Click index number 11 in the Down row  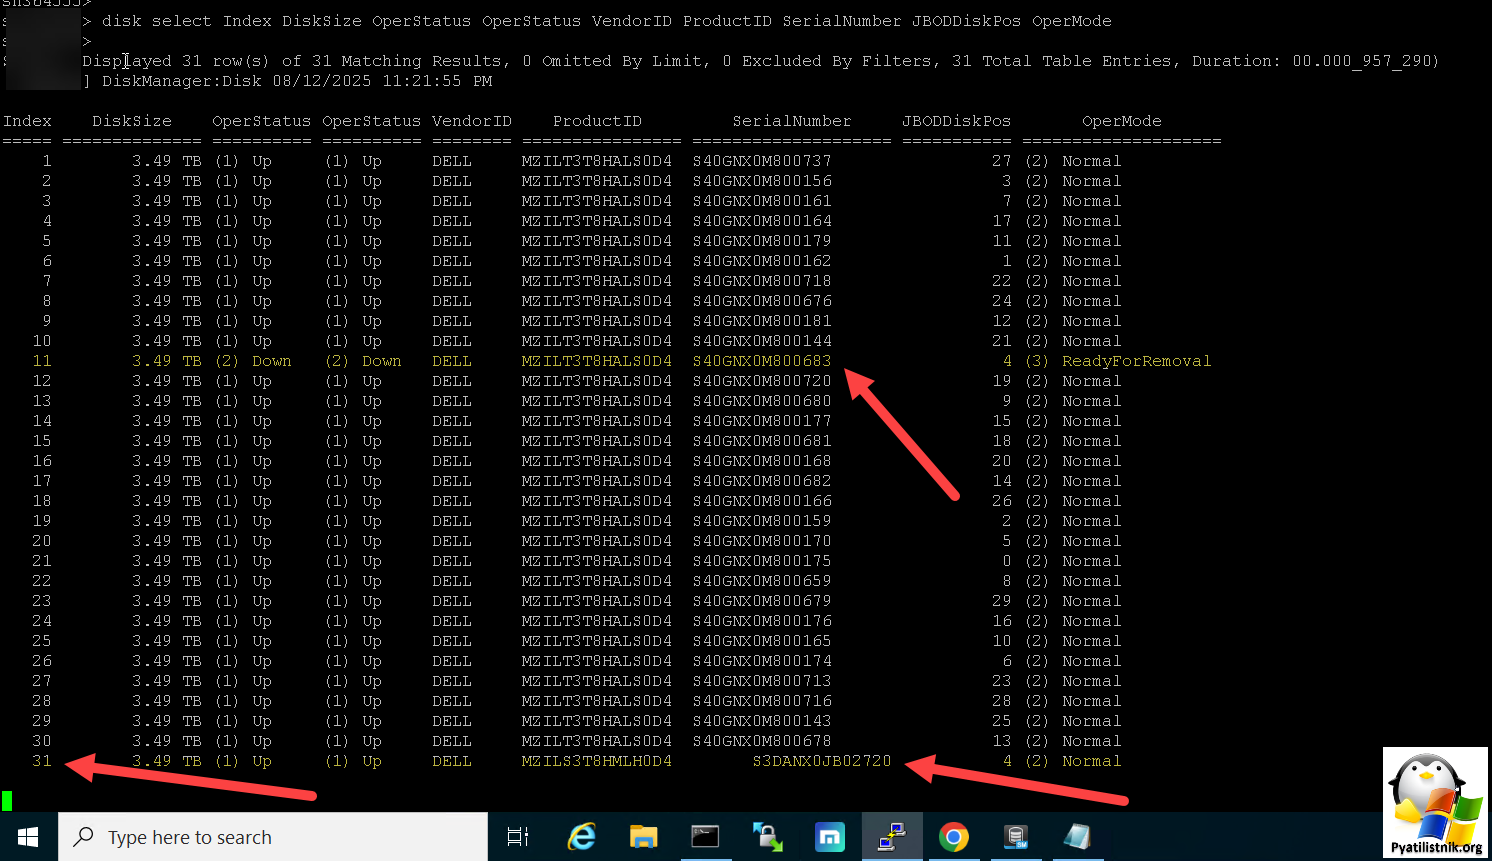(42, 361)
